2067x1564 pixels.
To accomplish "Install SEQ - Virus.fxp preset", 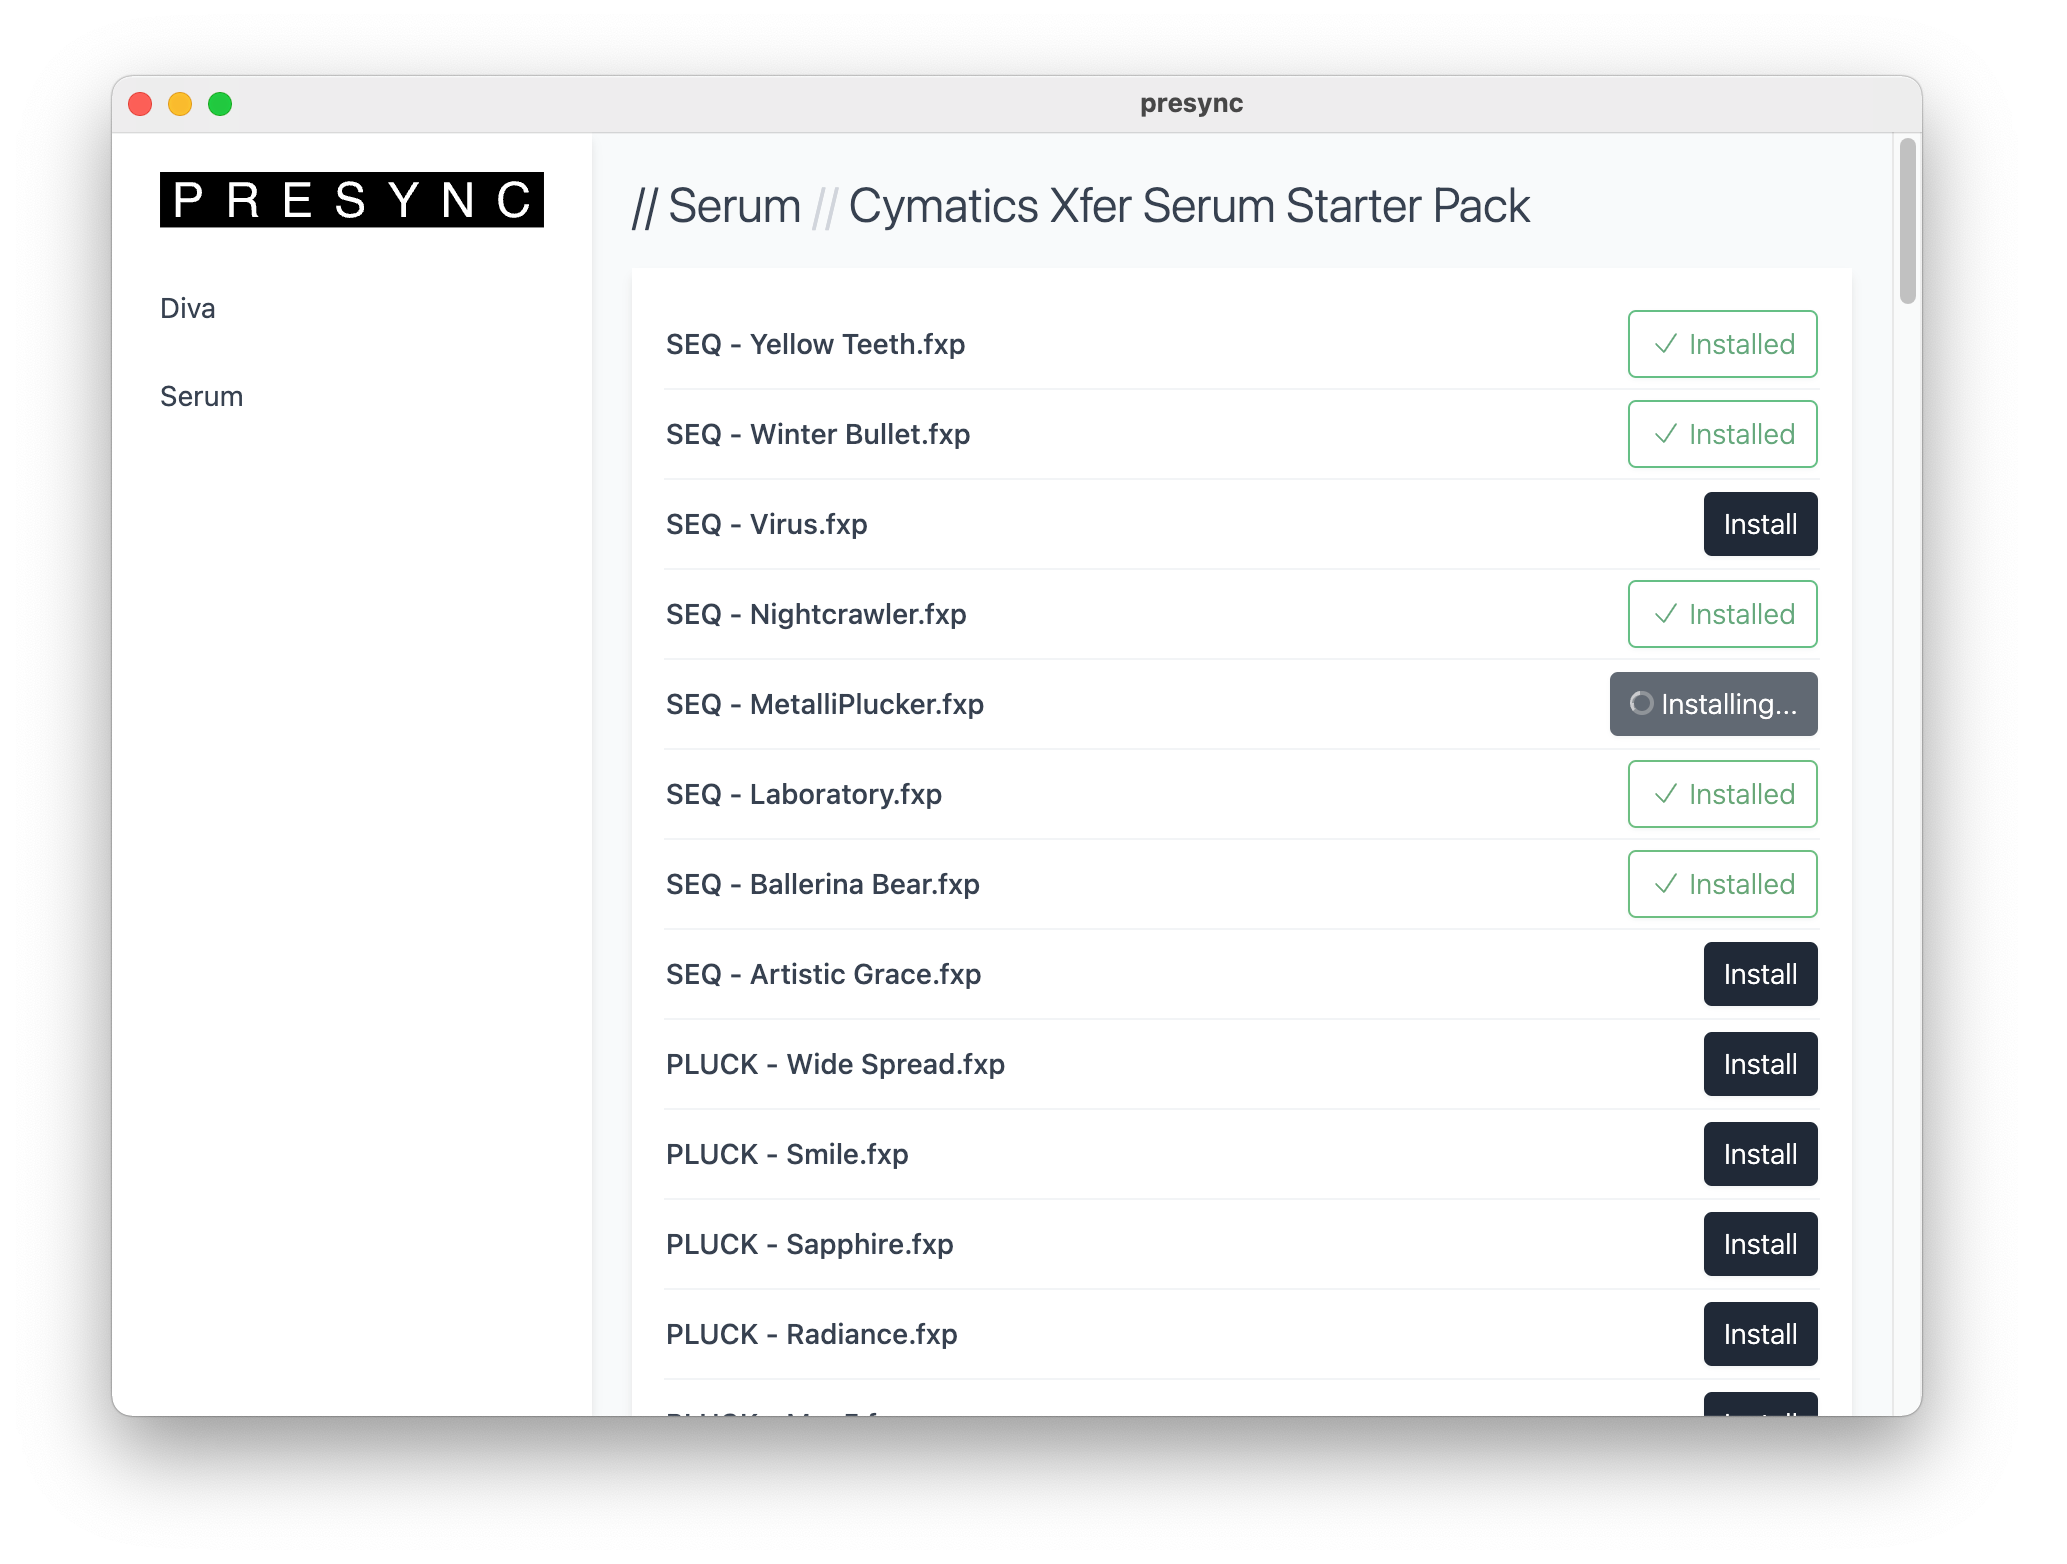I will point(1759,524).
